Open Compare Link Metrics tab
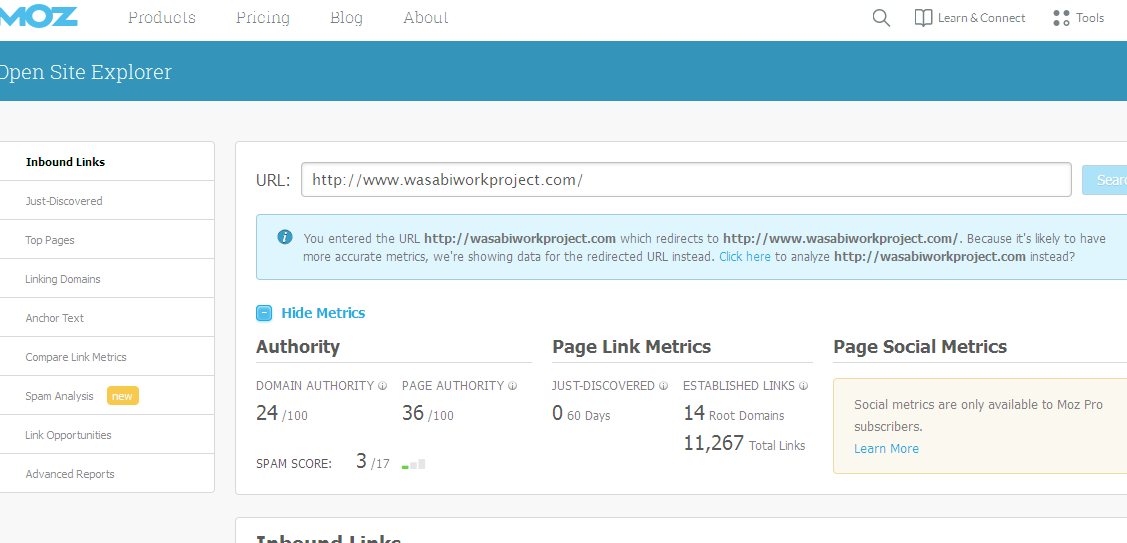The width and height of the screenshot is (1127, 543). pos(107,357)
